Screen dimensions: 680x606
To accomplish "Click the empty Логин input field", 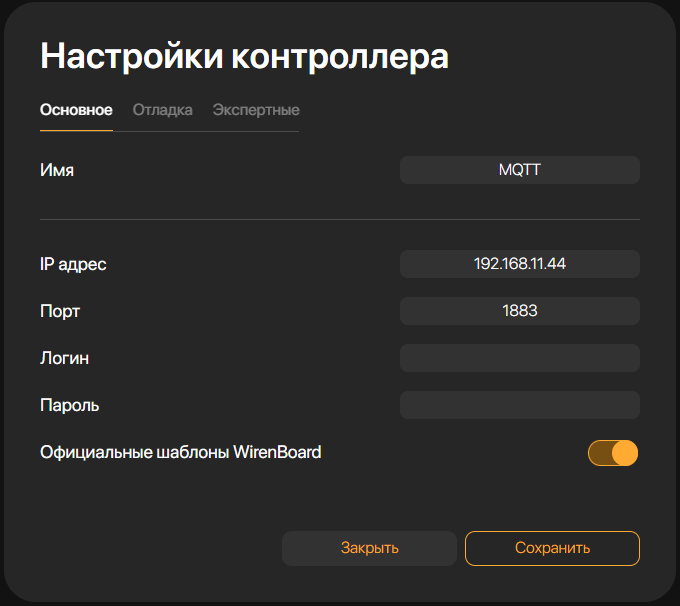I will 519,358.
